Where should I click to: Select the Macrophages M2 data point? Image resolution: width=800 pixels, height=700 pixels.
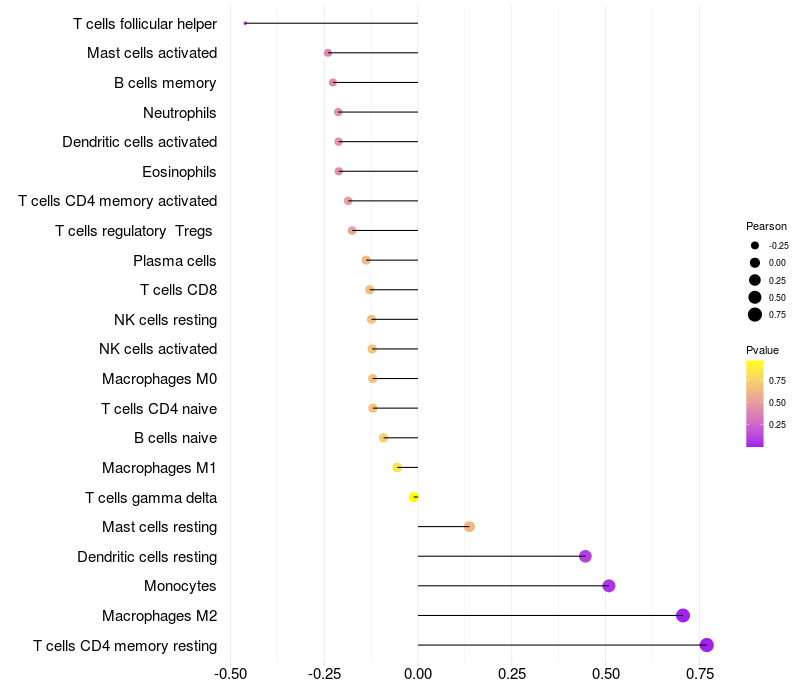tap(683, 615)
